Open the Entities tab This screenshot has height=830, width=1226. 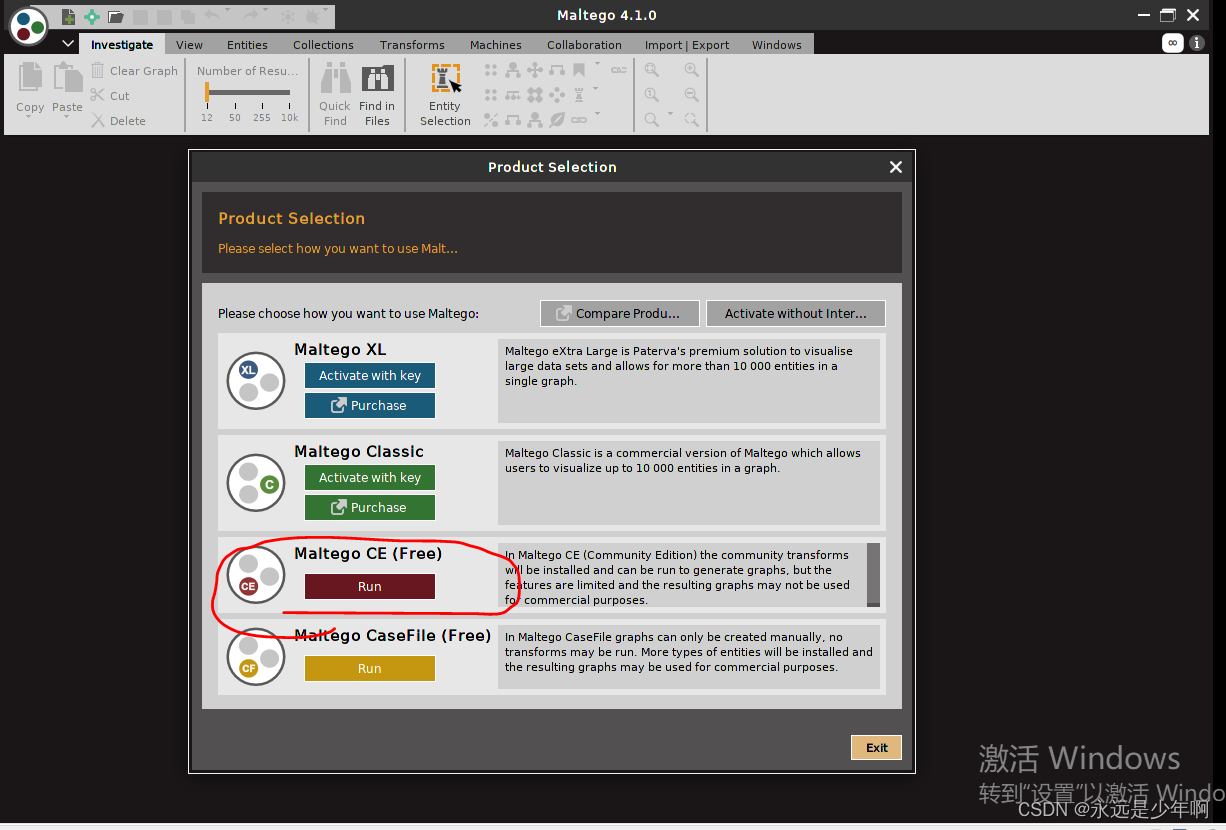point(247,45)
